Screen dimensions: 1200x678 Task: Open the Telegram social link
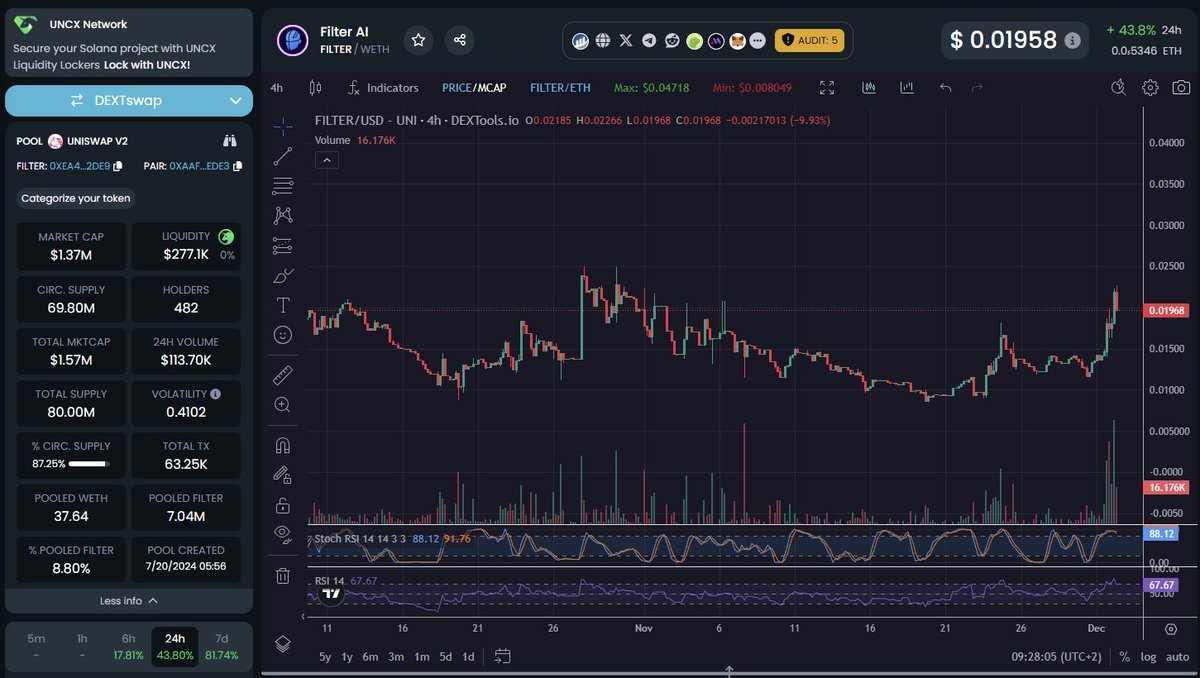click(x=649, y=41)
